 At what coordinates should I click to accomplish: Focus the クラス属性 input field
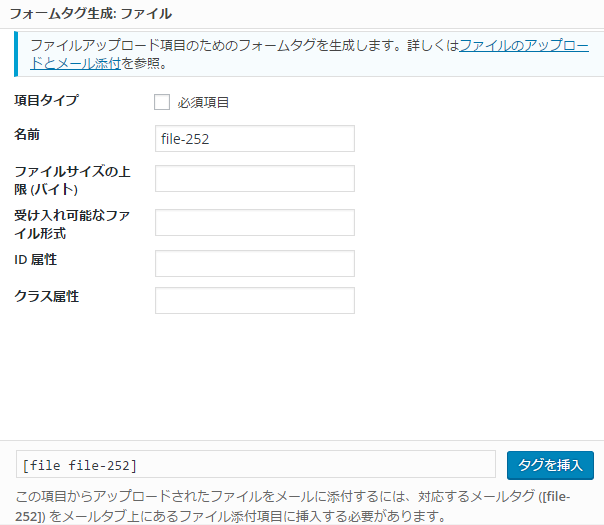[x=255, y=300]
